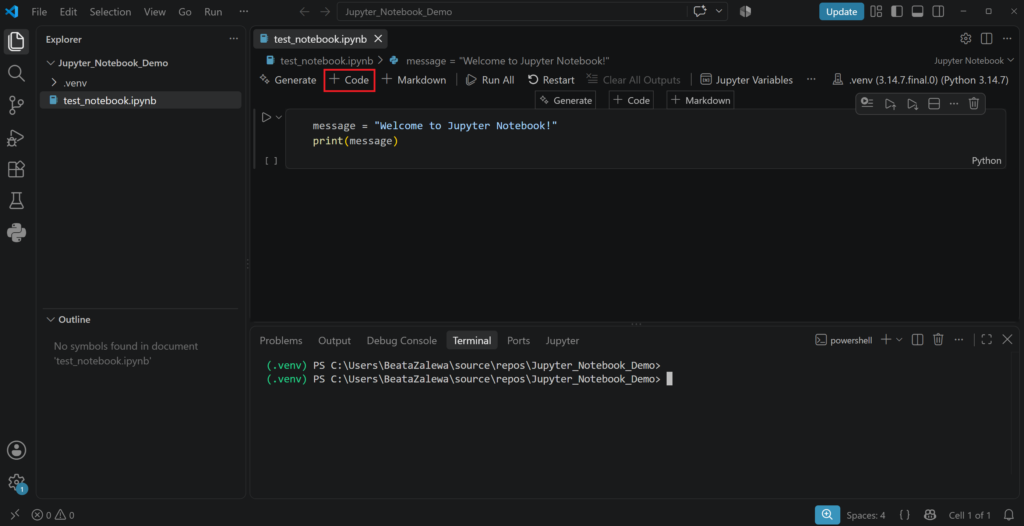Switch to the Debug Console tab
This screenshot has height=526, width=1024.
pos(402,340)
